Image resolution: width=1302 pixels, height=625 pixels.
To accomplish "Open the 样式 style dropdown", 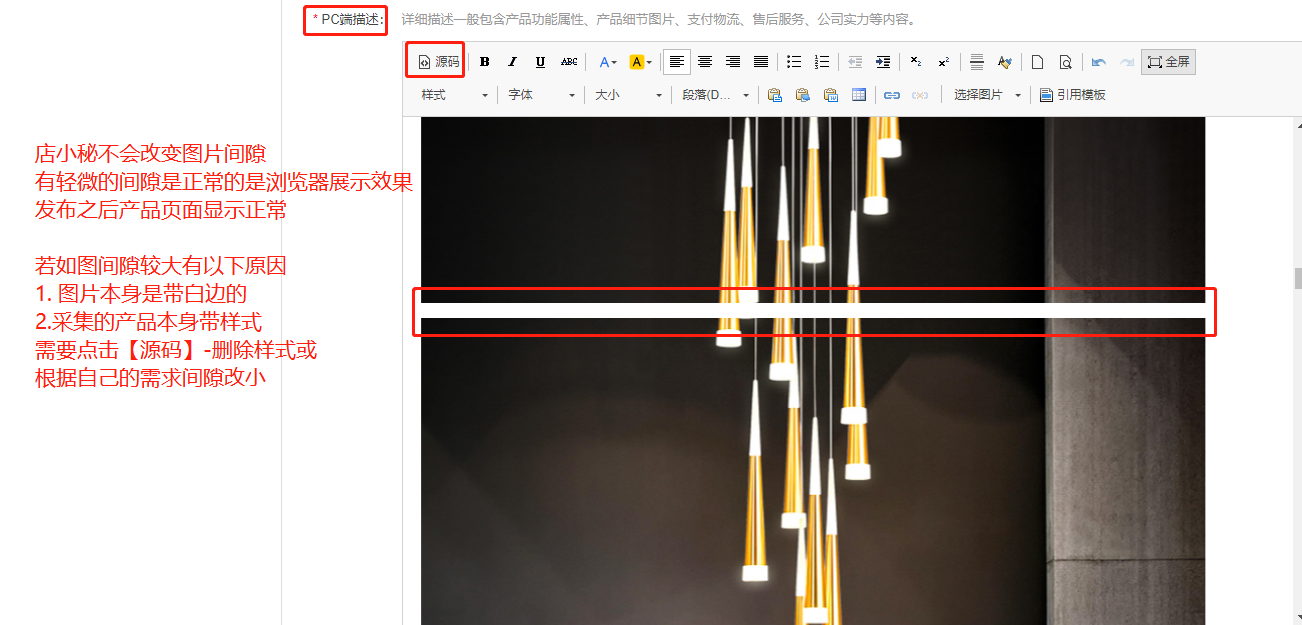I will point(455,95).
